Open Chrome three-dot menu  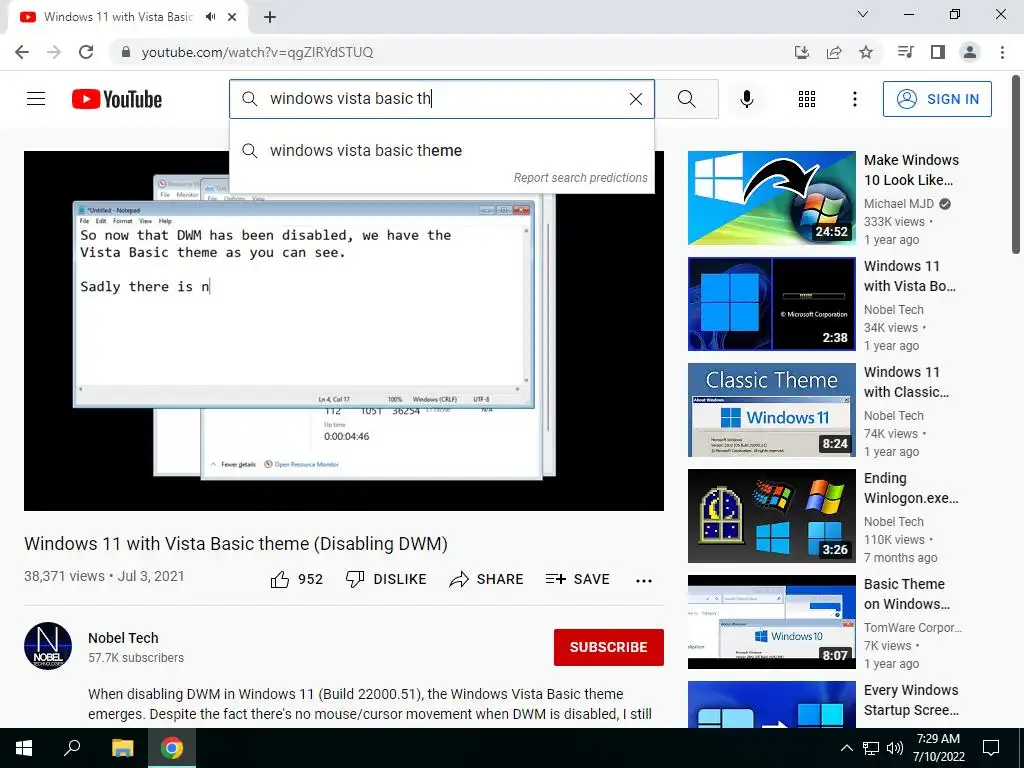1002,52
